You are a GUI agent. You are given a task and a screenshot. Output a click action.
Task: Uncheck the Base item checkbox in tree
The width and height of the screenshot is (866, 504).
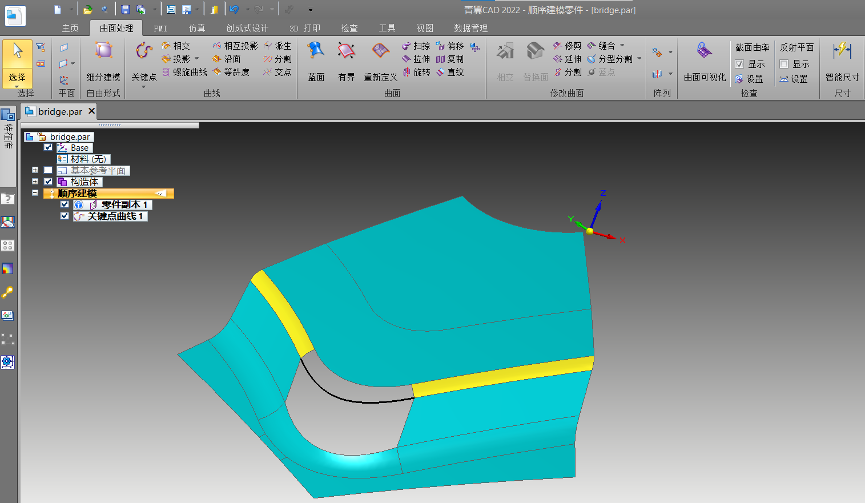pos(48,147)
